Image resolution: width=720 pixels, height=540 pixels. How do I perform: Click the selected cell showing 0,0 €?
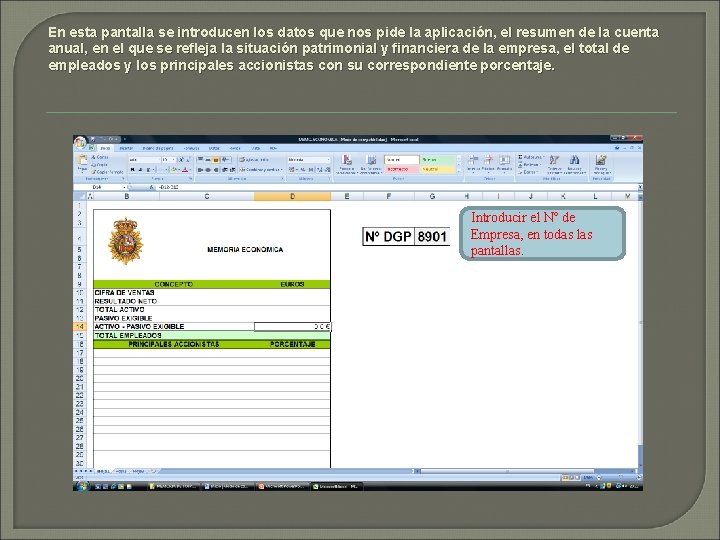pyautogui.click(x=292, y=326)
